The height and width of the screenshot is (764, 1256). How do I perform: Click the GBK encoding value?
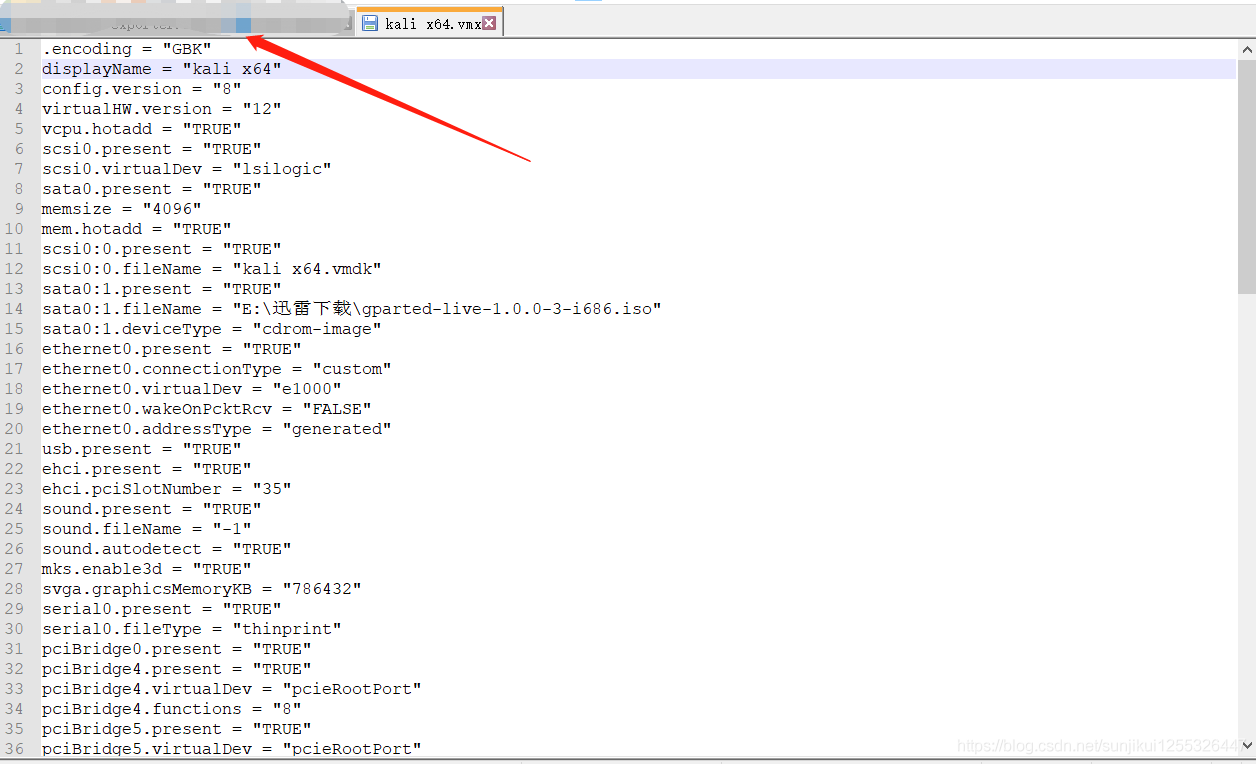click(x=188, y=48)
